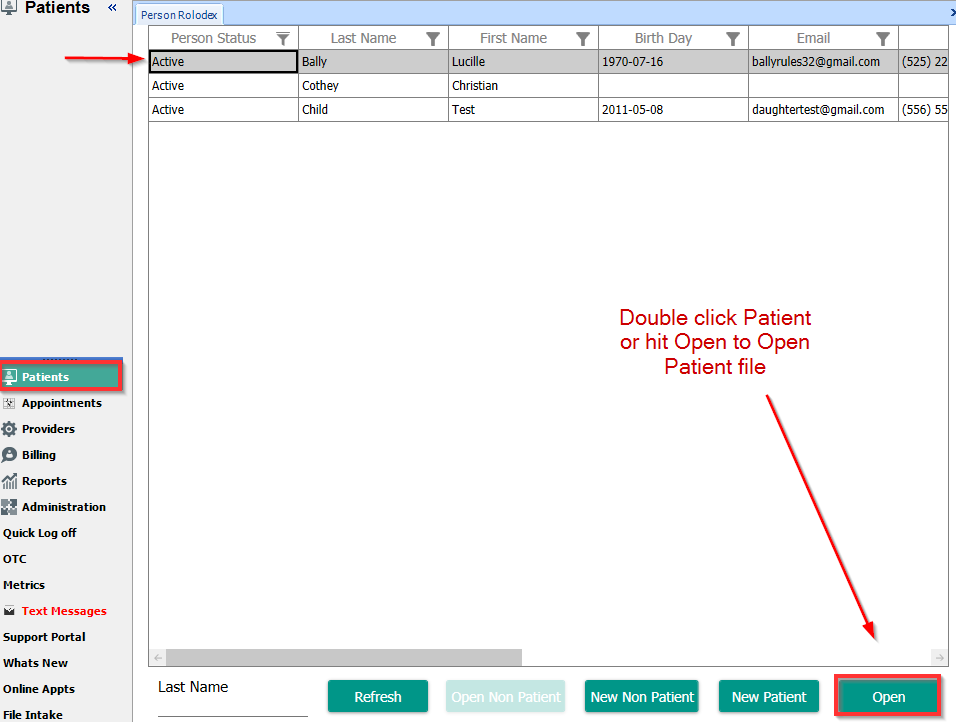This screenshot has height=722, width=956.
Task: Select the Test first name cell
Action: pos(523,110)
